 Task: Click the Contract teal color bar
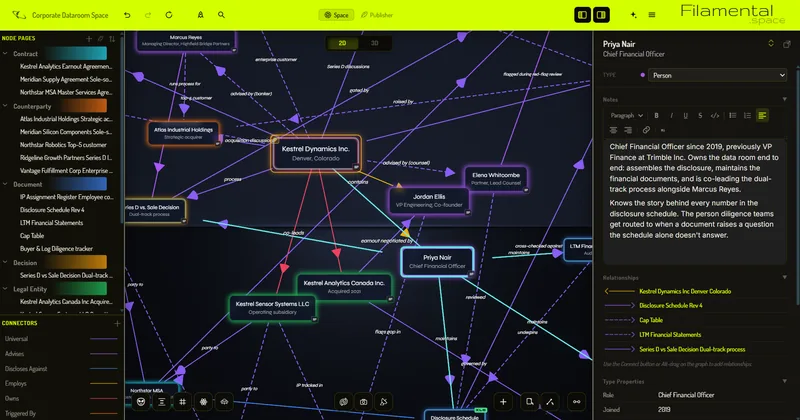pyautogui.click(x=76, y=54)
